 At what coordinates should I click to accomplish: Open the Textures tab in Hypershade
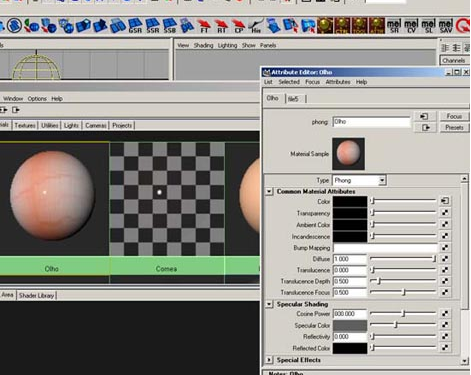[25, 125]
